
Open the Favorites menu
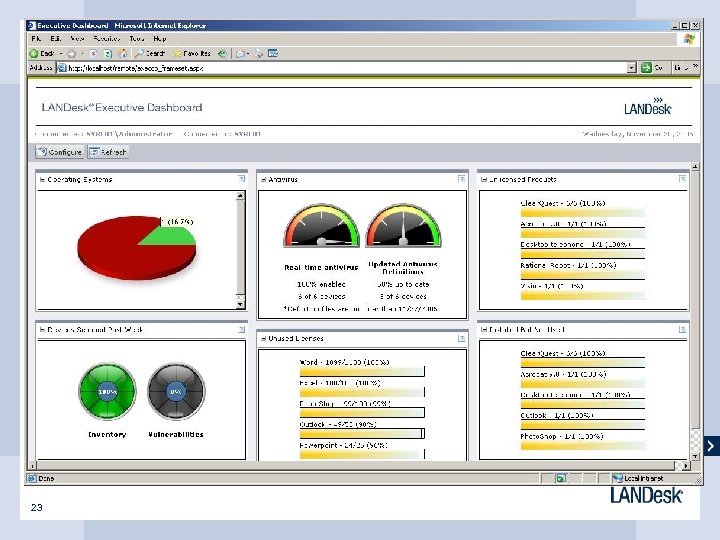107,39
